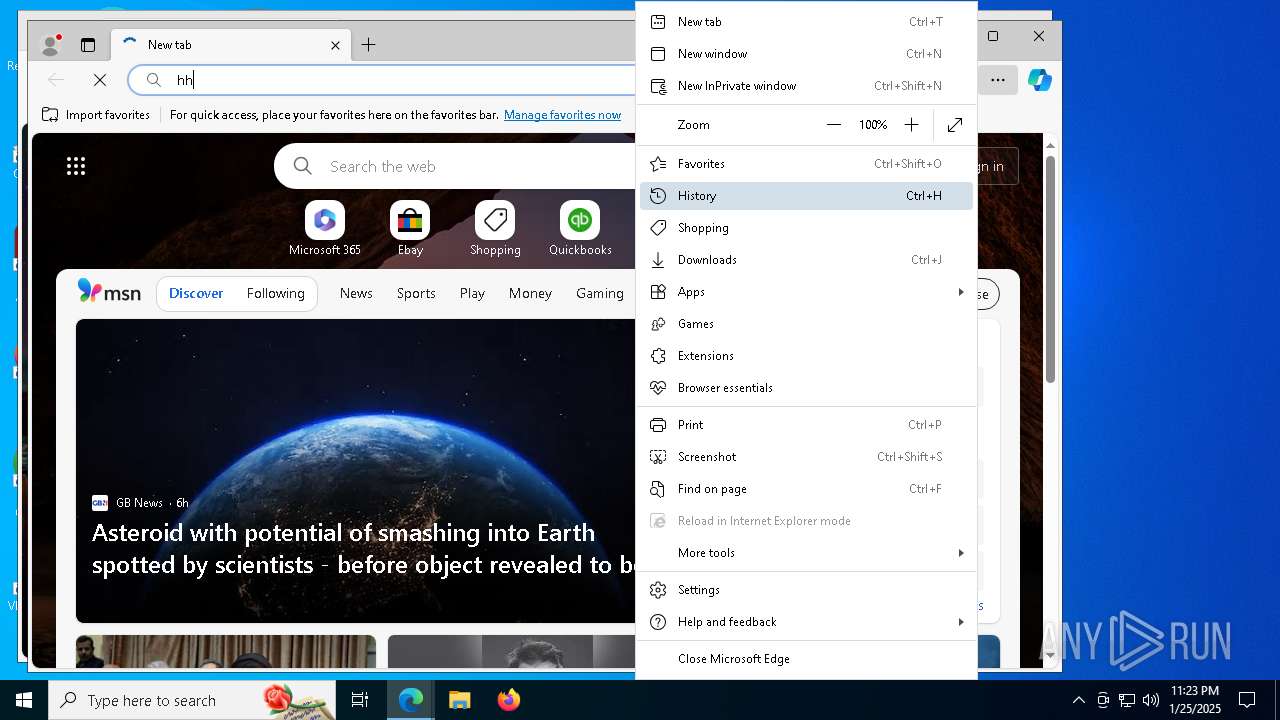
Task: Open Task View on taskbar
Action: coord(360,700)
